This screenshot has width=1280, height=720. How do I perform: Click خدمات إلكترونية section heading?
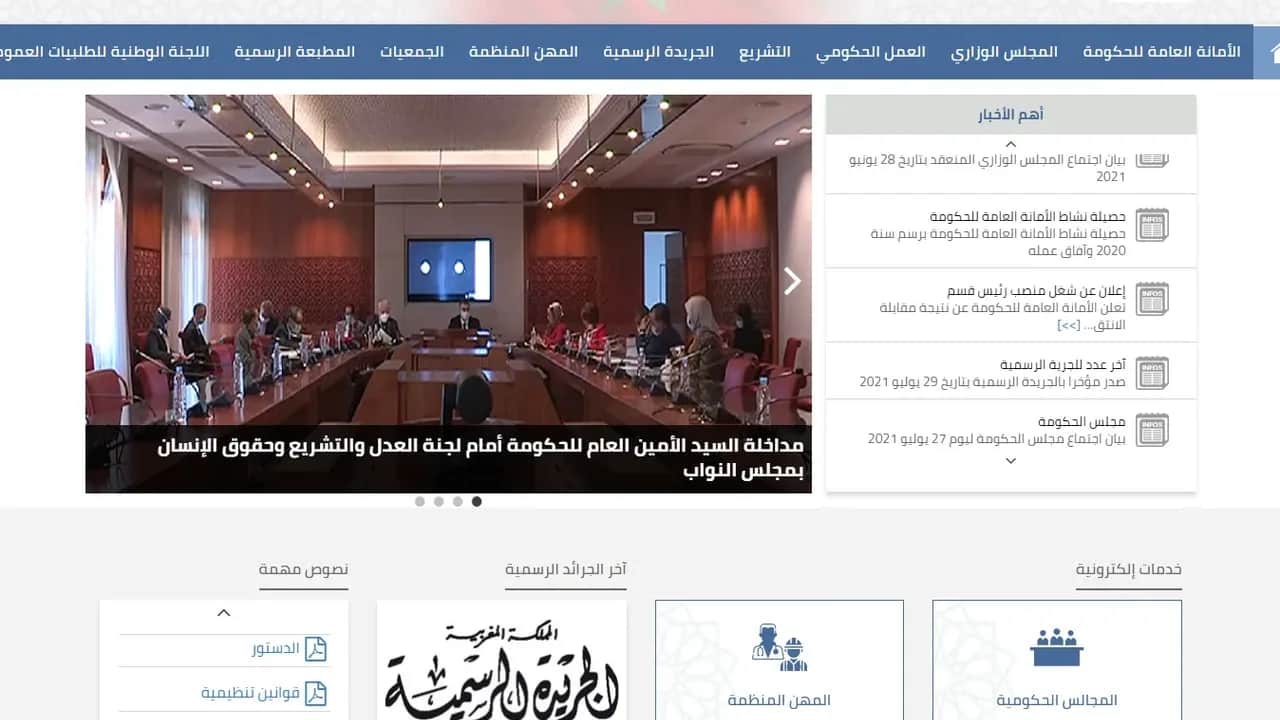1129,569
